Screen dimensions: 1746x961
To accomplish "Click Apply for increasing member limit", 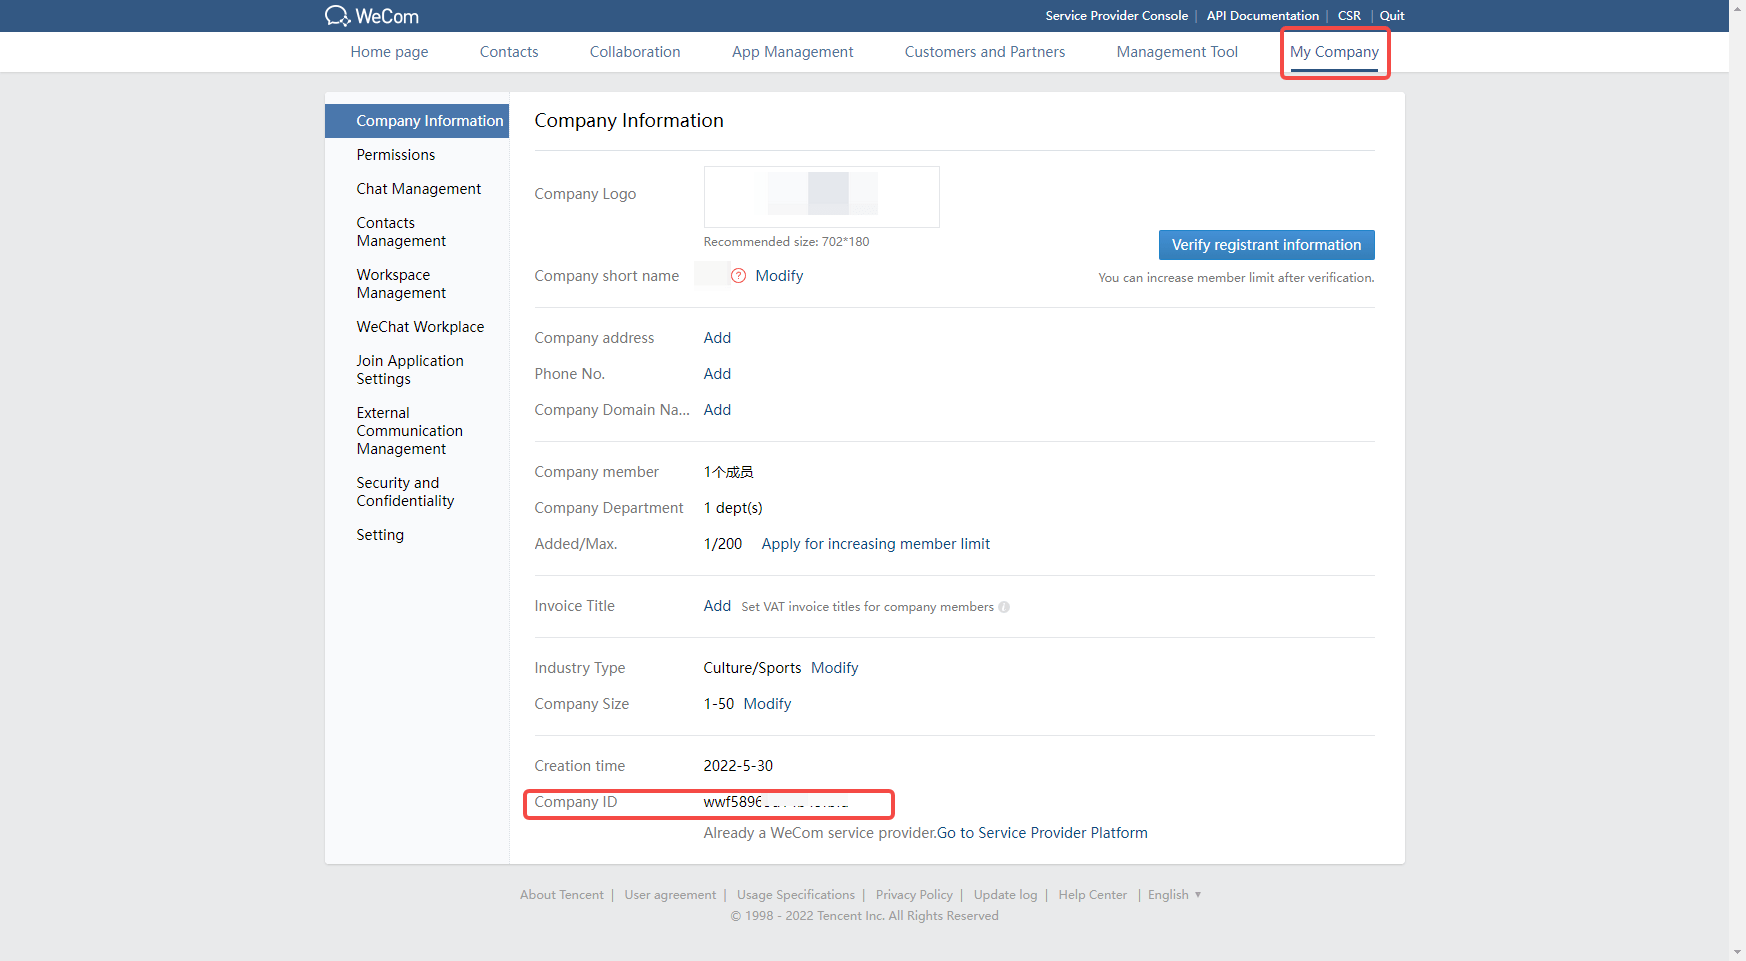I will click(x=875, y=544).
